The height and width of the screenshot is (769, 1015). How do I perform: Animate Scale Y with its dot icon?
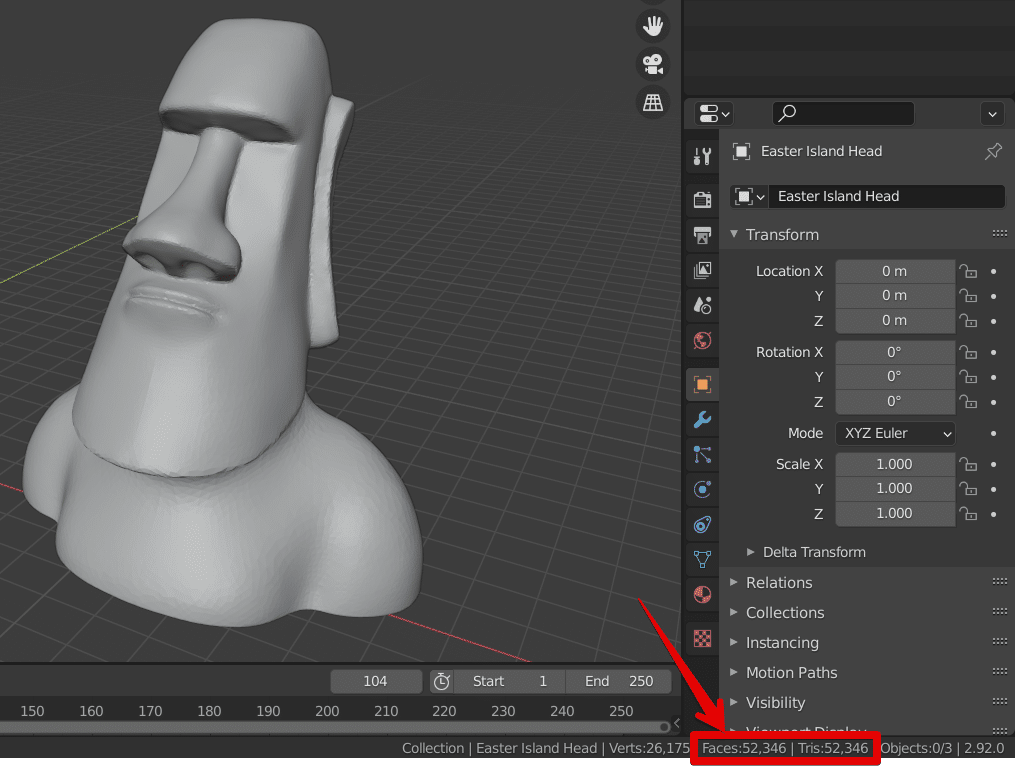pos(994,489)
